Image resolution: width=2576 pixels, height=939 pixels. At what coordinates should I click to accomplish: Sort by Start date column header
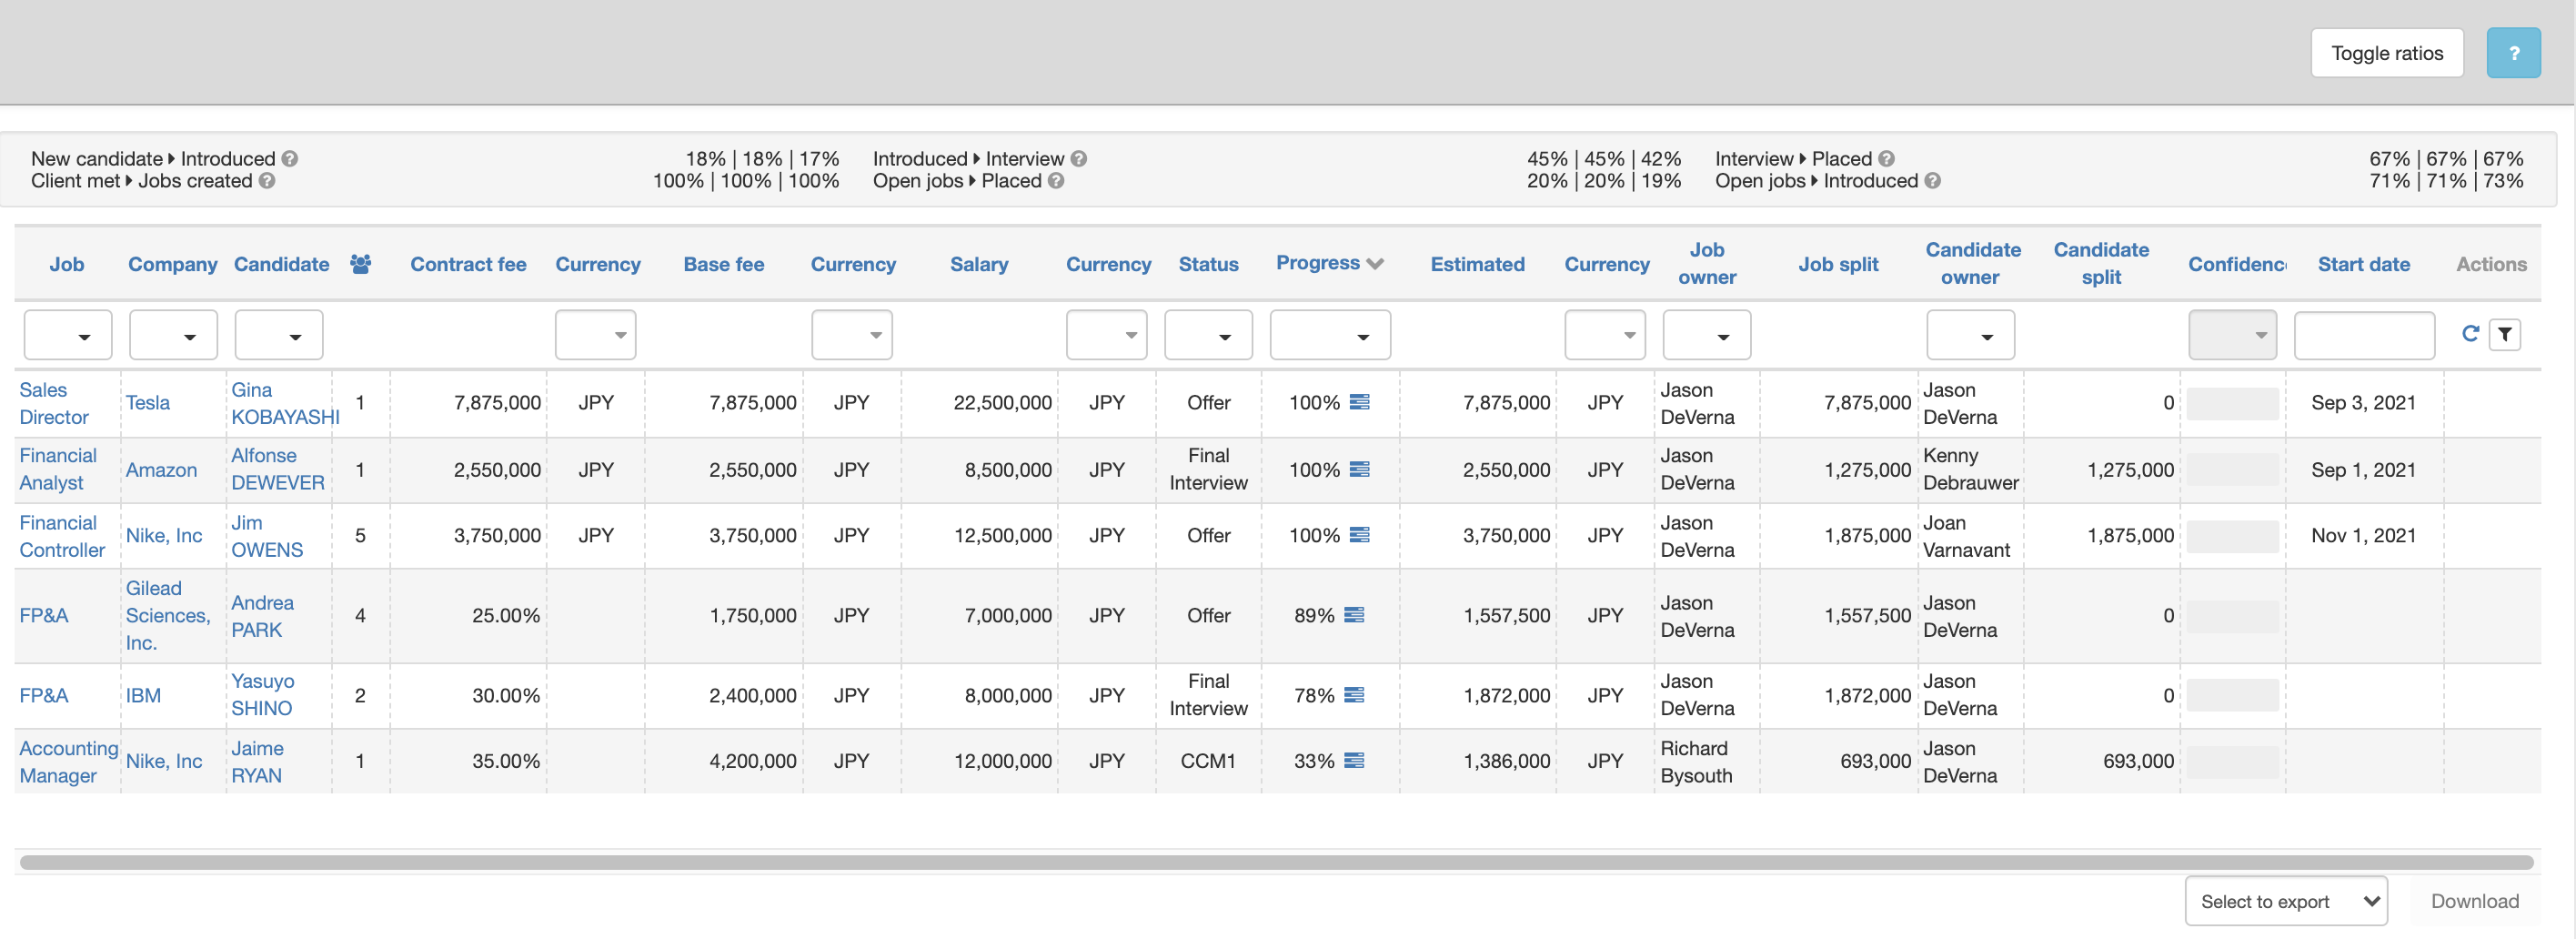(2364, 264)
